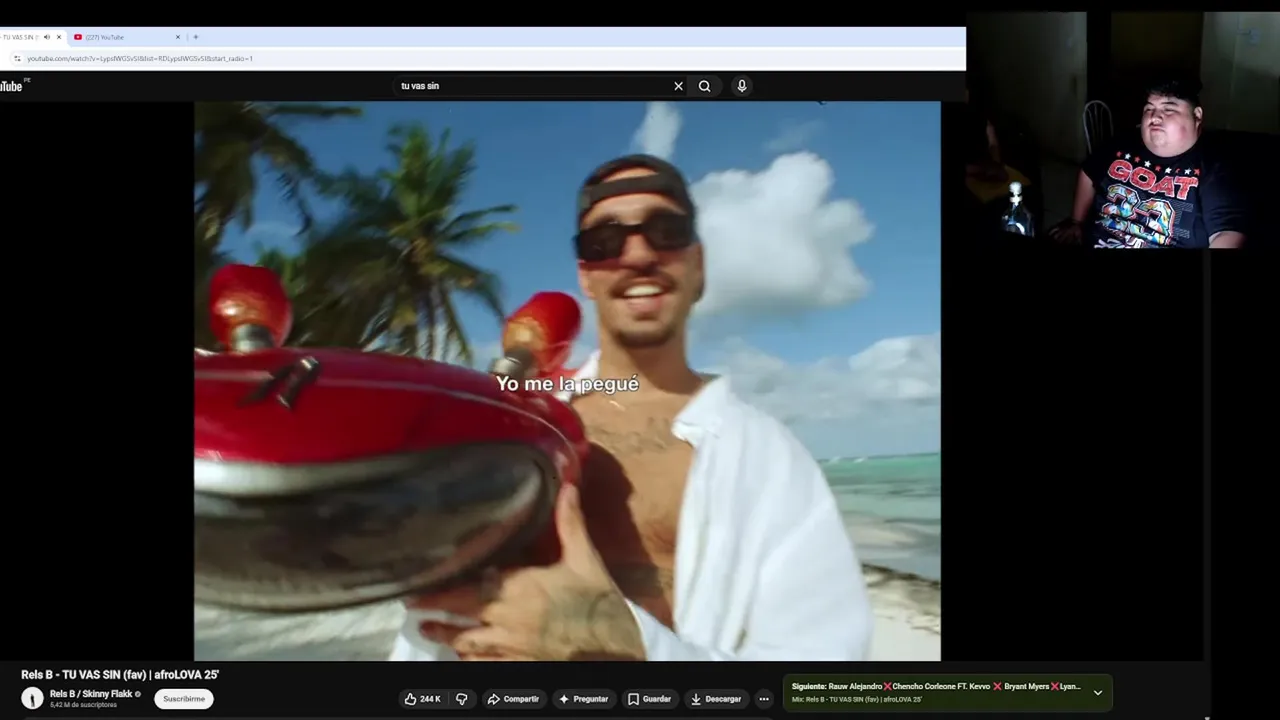This screenshot has width=1280, height=720.
Task: Expand the Siguiente playlist panel chevron
Action: coord(1097,692)
